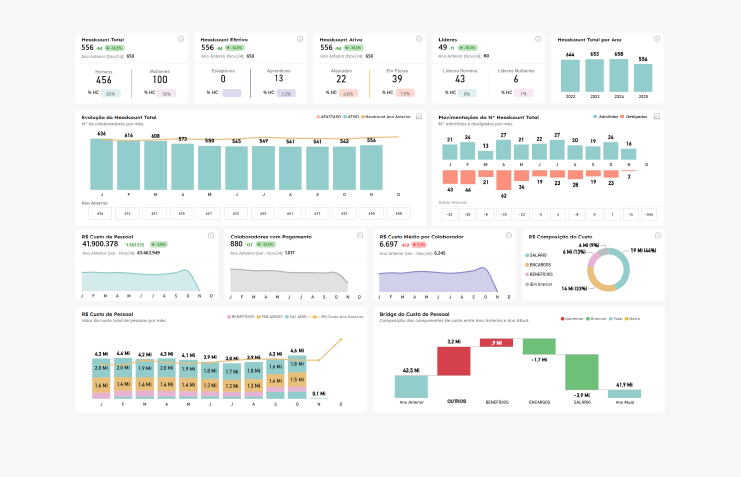Screen dimensions: 741x477
Task: Open info icon on Composição do Custo card
Action: click(x=658, y=235)
